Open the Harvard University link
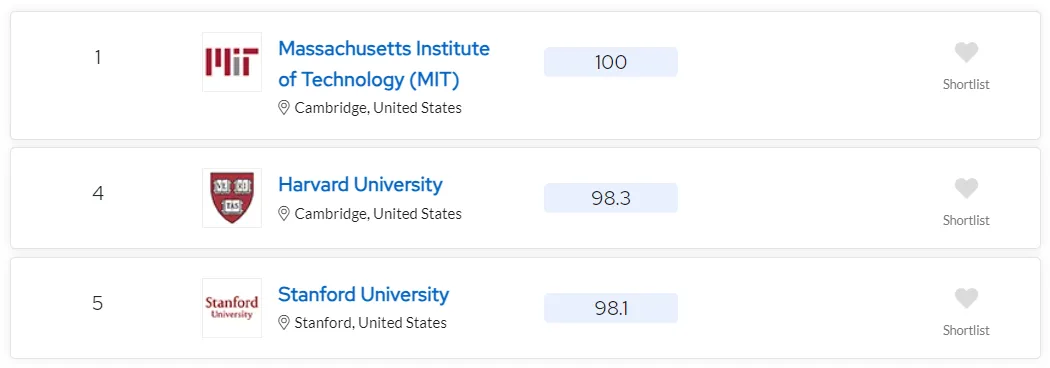 click(x=360, y=185)
